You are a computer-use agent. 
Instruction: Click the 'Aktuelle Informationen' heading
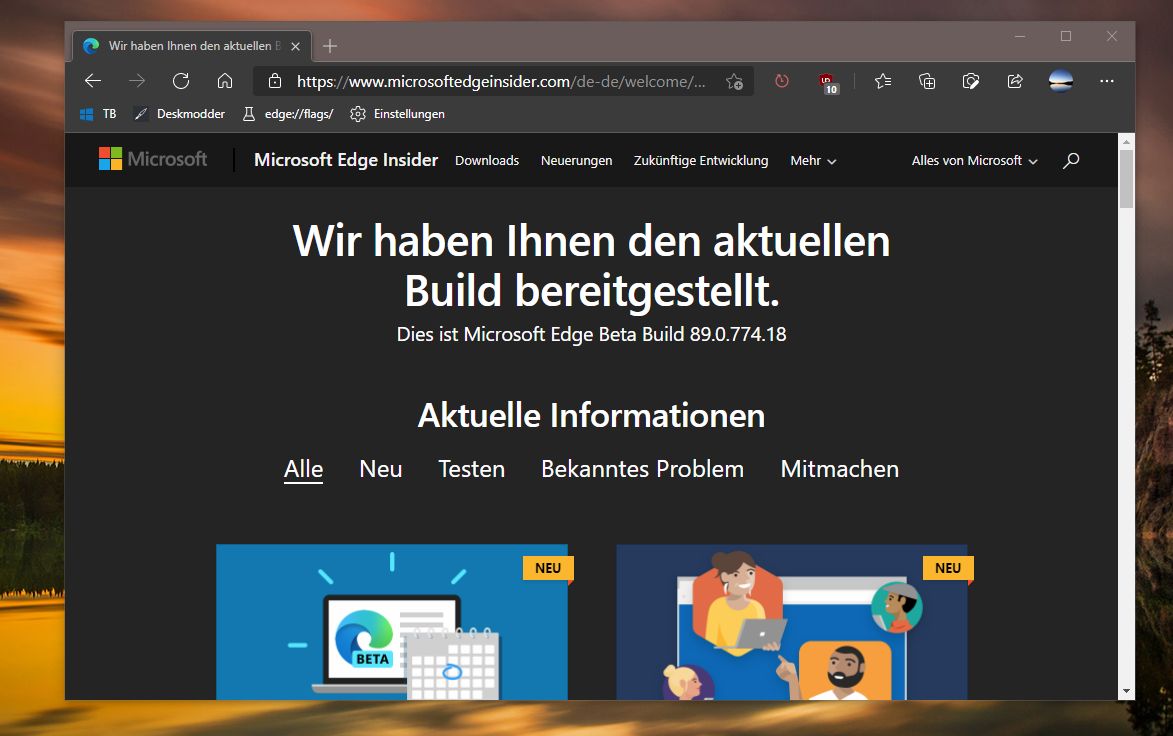[x=591, y=416]
